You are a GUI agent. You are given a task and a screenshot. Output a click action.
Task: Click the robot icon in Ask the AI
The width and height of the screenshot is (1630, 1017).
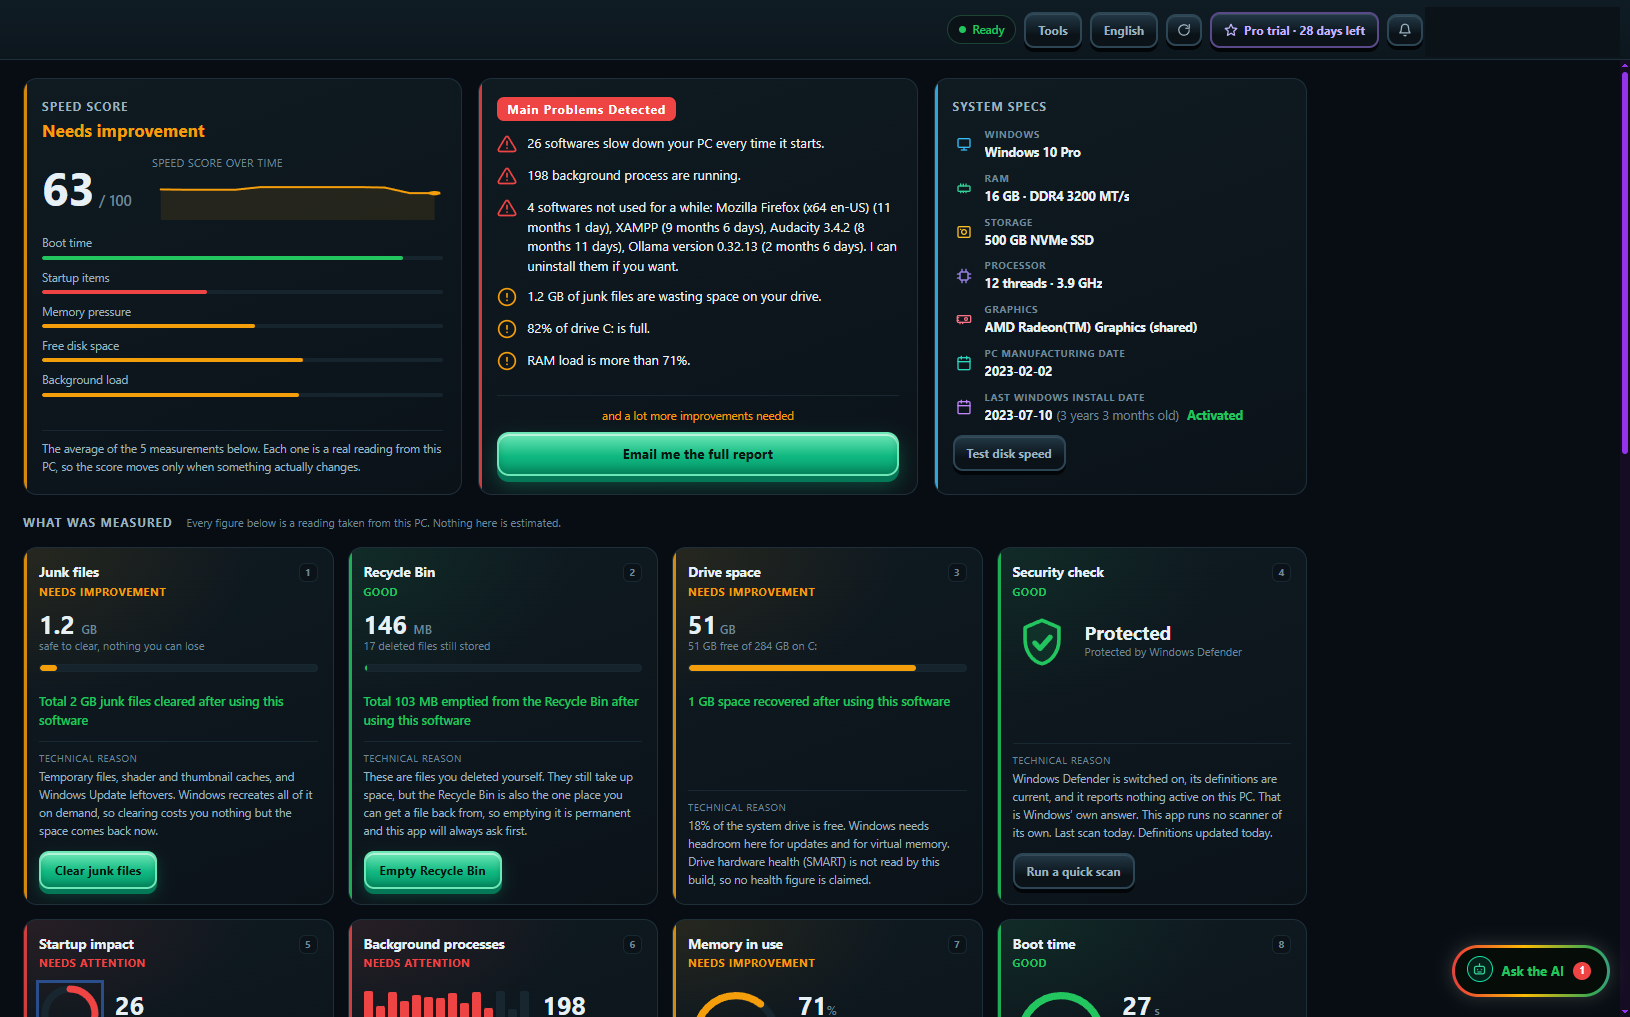[1480, 970]
